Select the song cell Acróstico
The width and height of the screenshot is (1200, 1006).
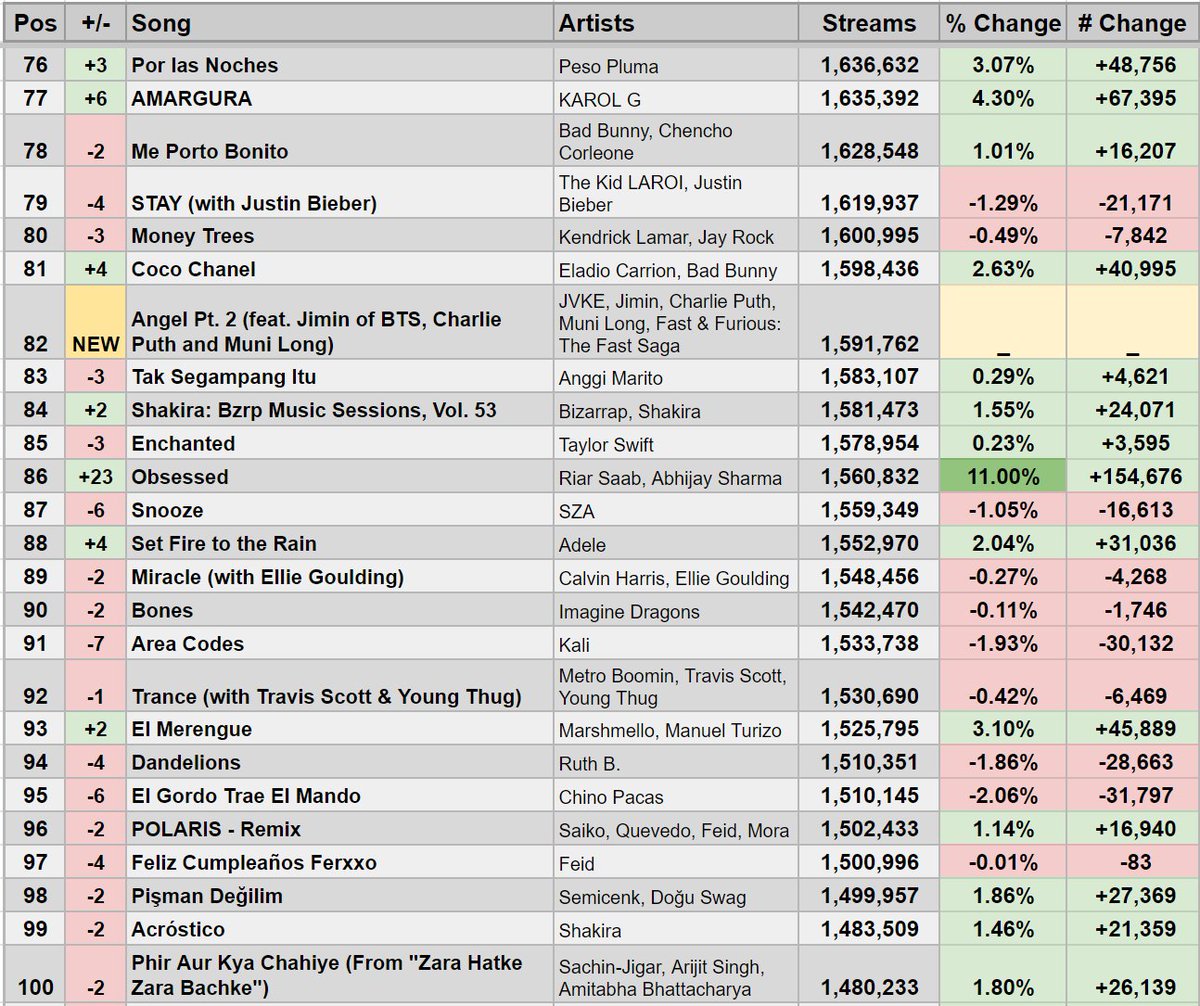pyautogui.click(x=340, y=929)
